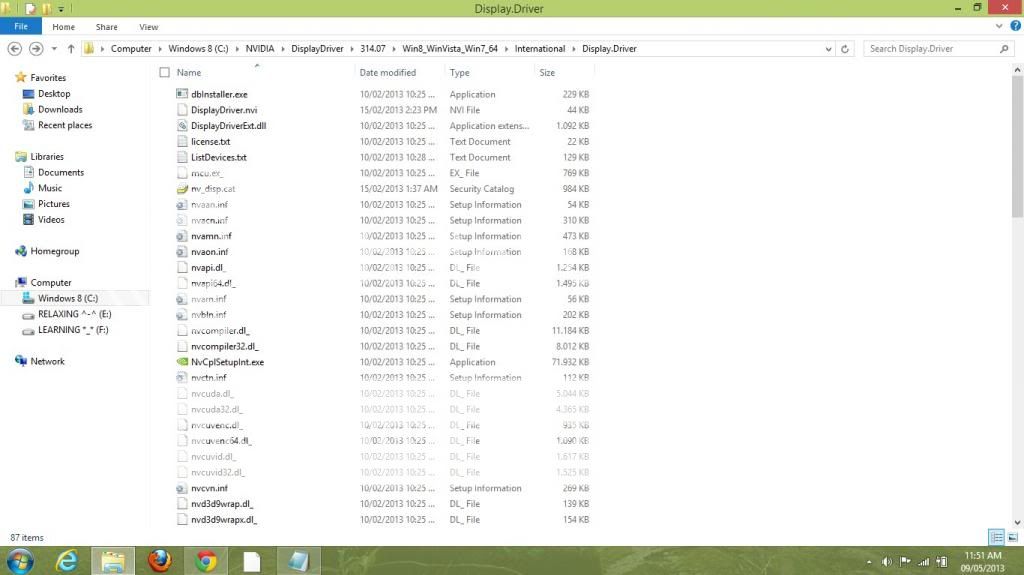Viewport: 1024px width, 575px height.
Task: Select the license.txt file
Action: tap(210, 141)
